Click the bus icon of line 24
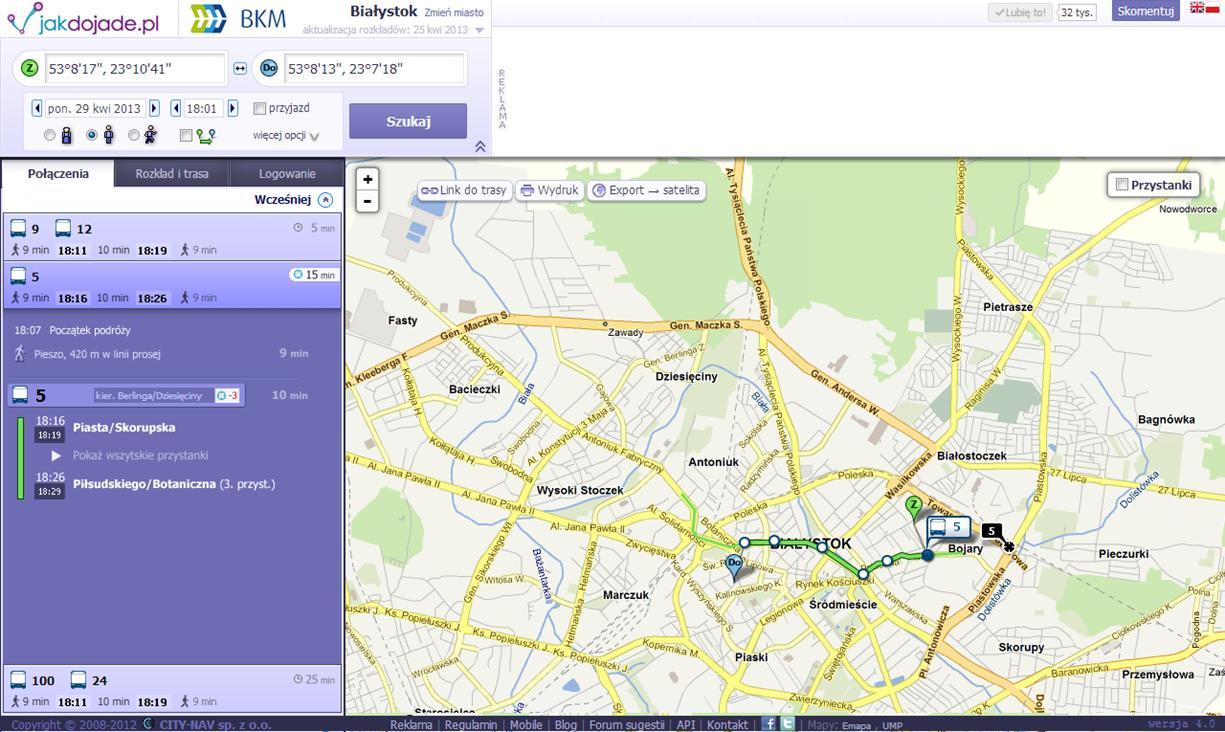Viewport: 1225px width, 732px height. [x=78, y=680]
